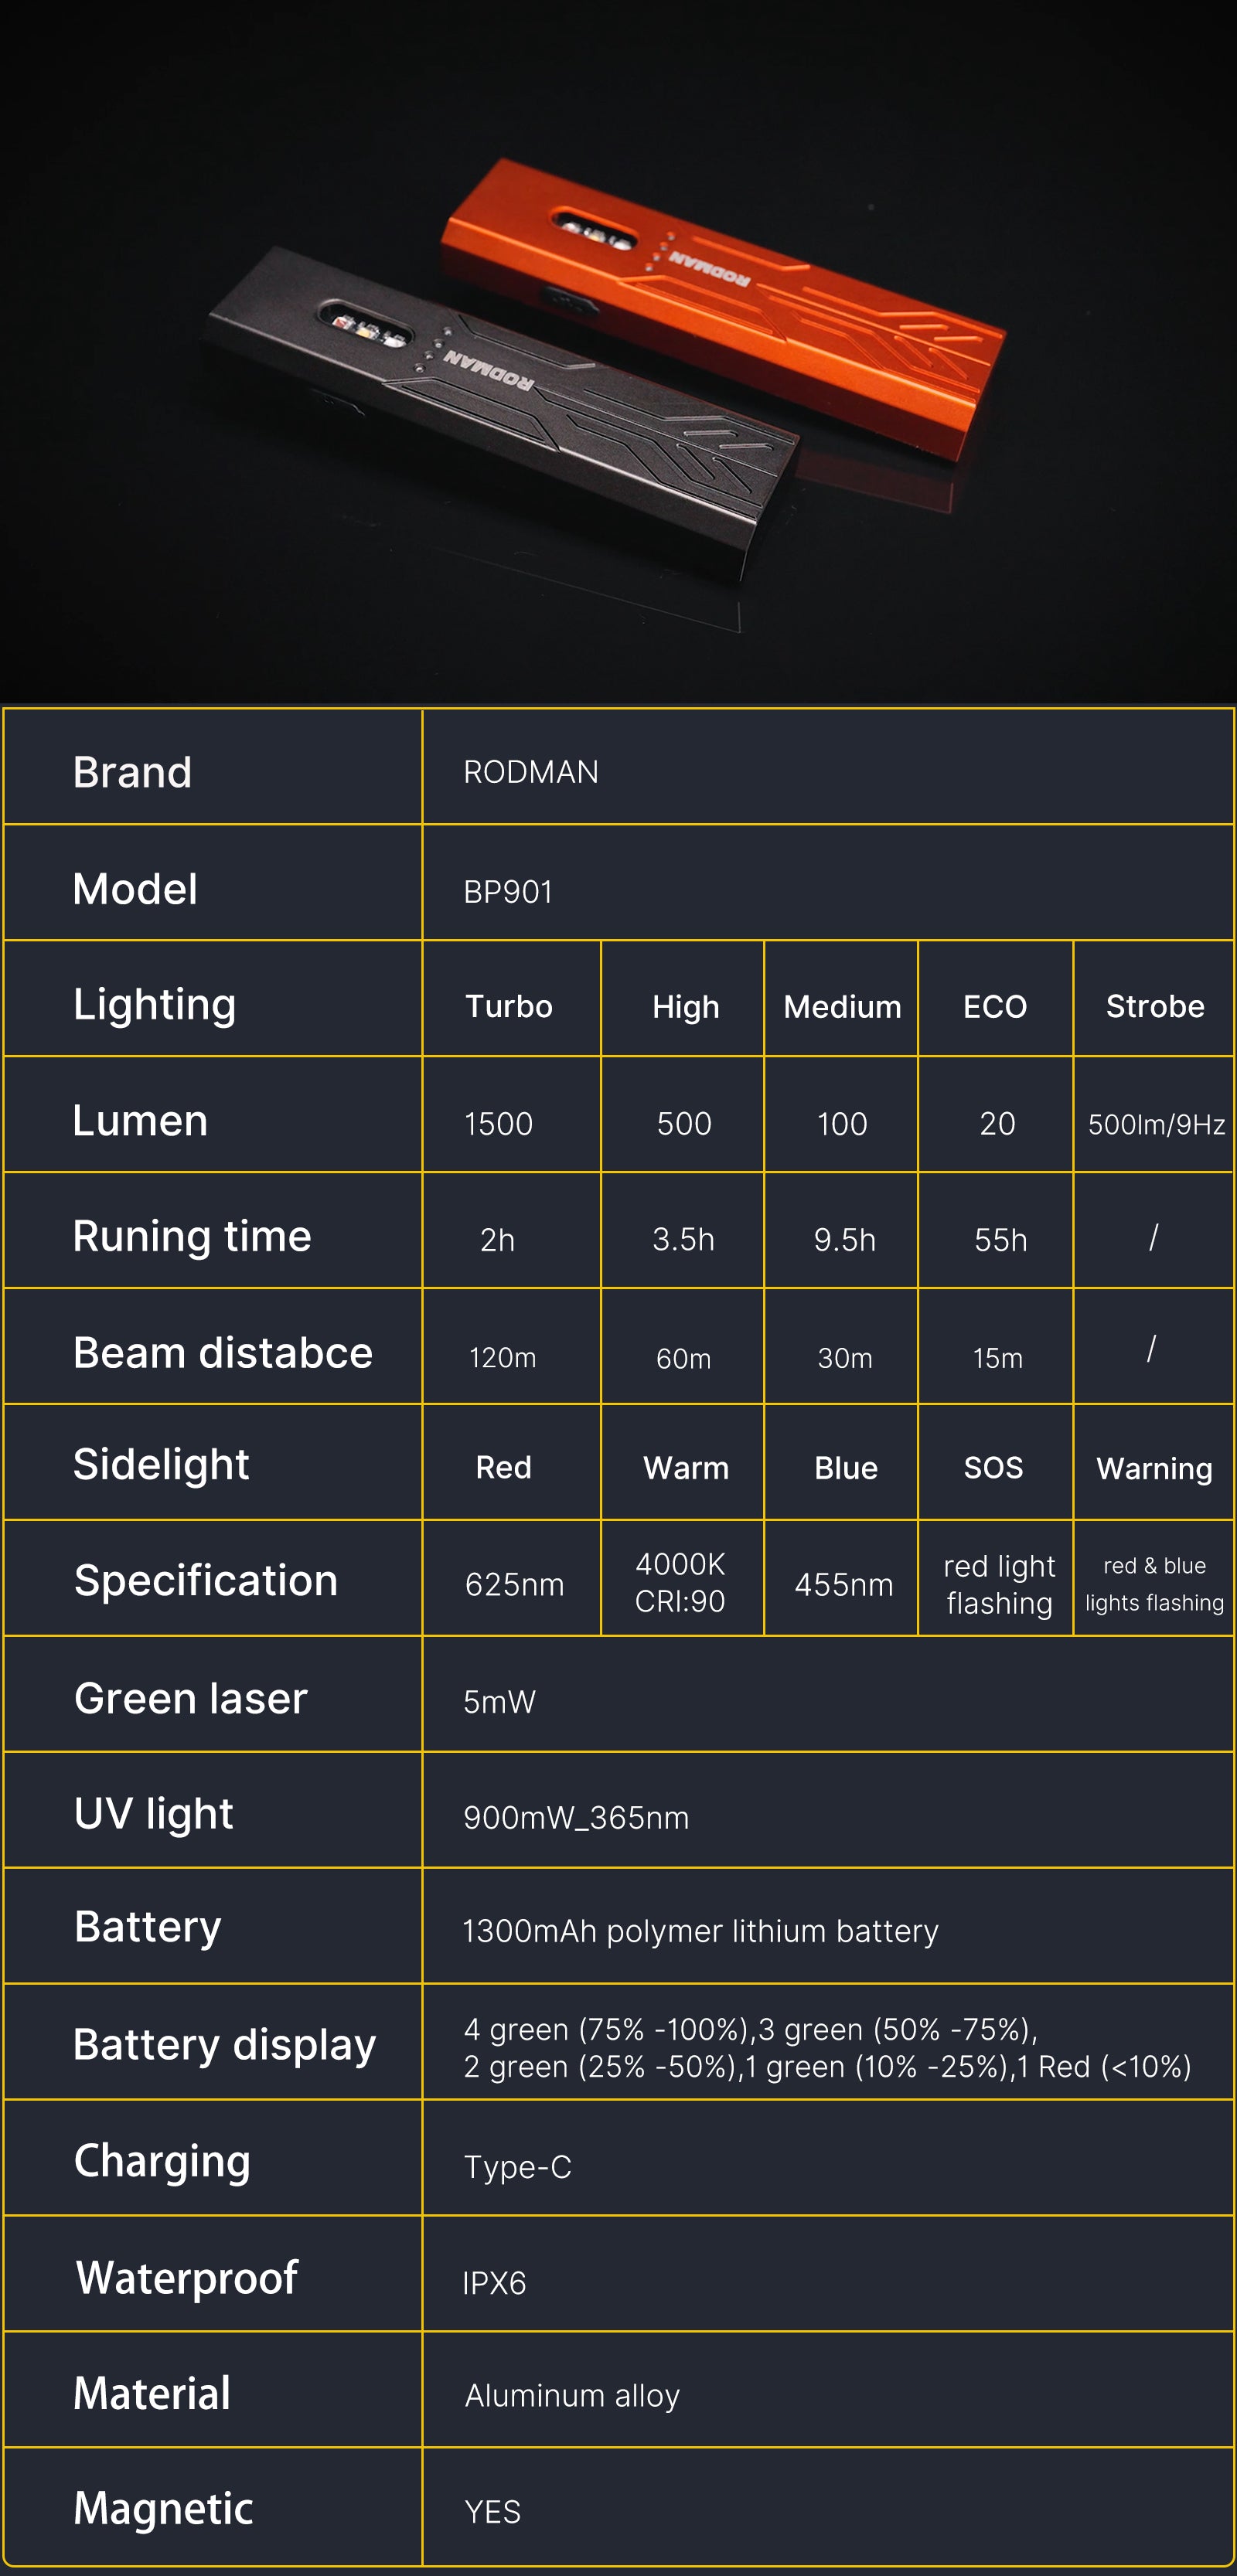
Task: Click the 55h running time cell
Action: (1000, 1240)
